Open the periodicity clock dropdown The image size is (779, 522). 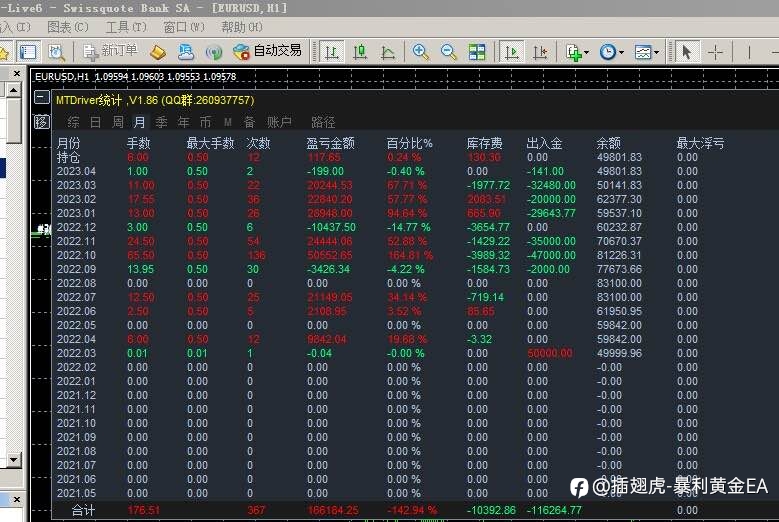tap(611, 52)
